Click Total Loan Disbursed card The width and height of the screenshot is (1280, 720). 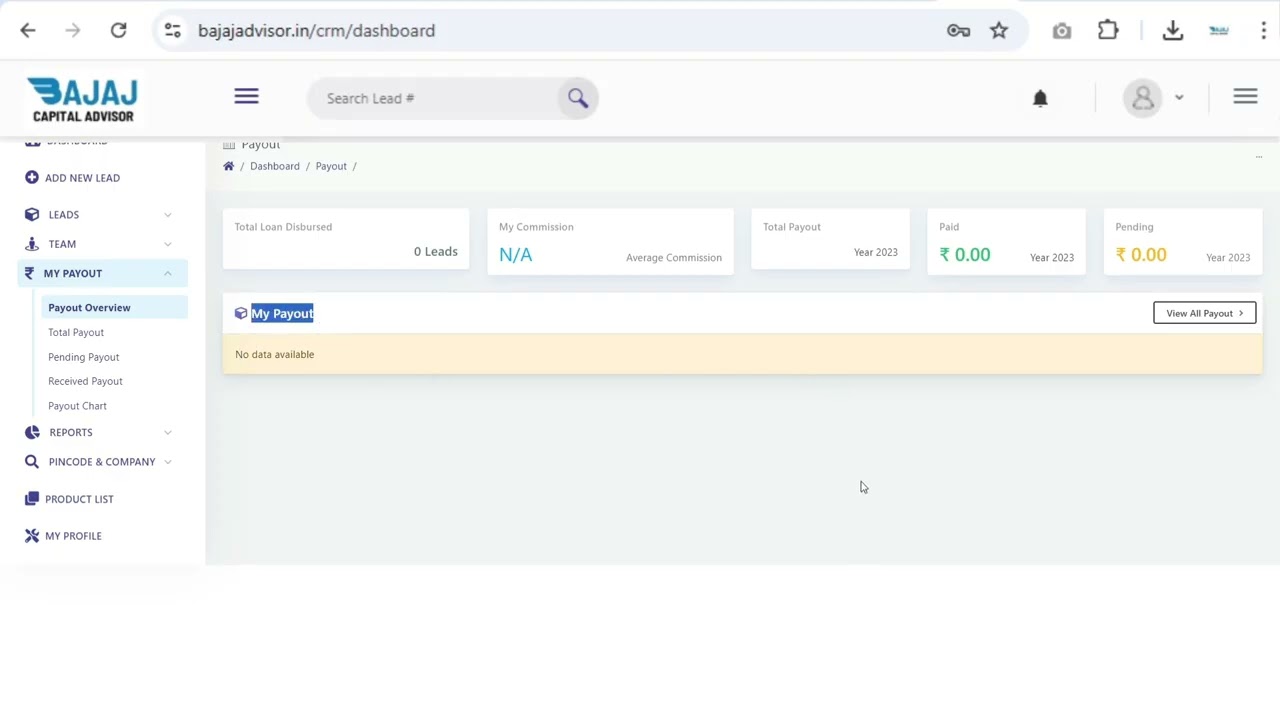346,240
